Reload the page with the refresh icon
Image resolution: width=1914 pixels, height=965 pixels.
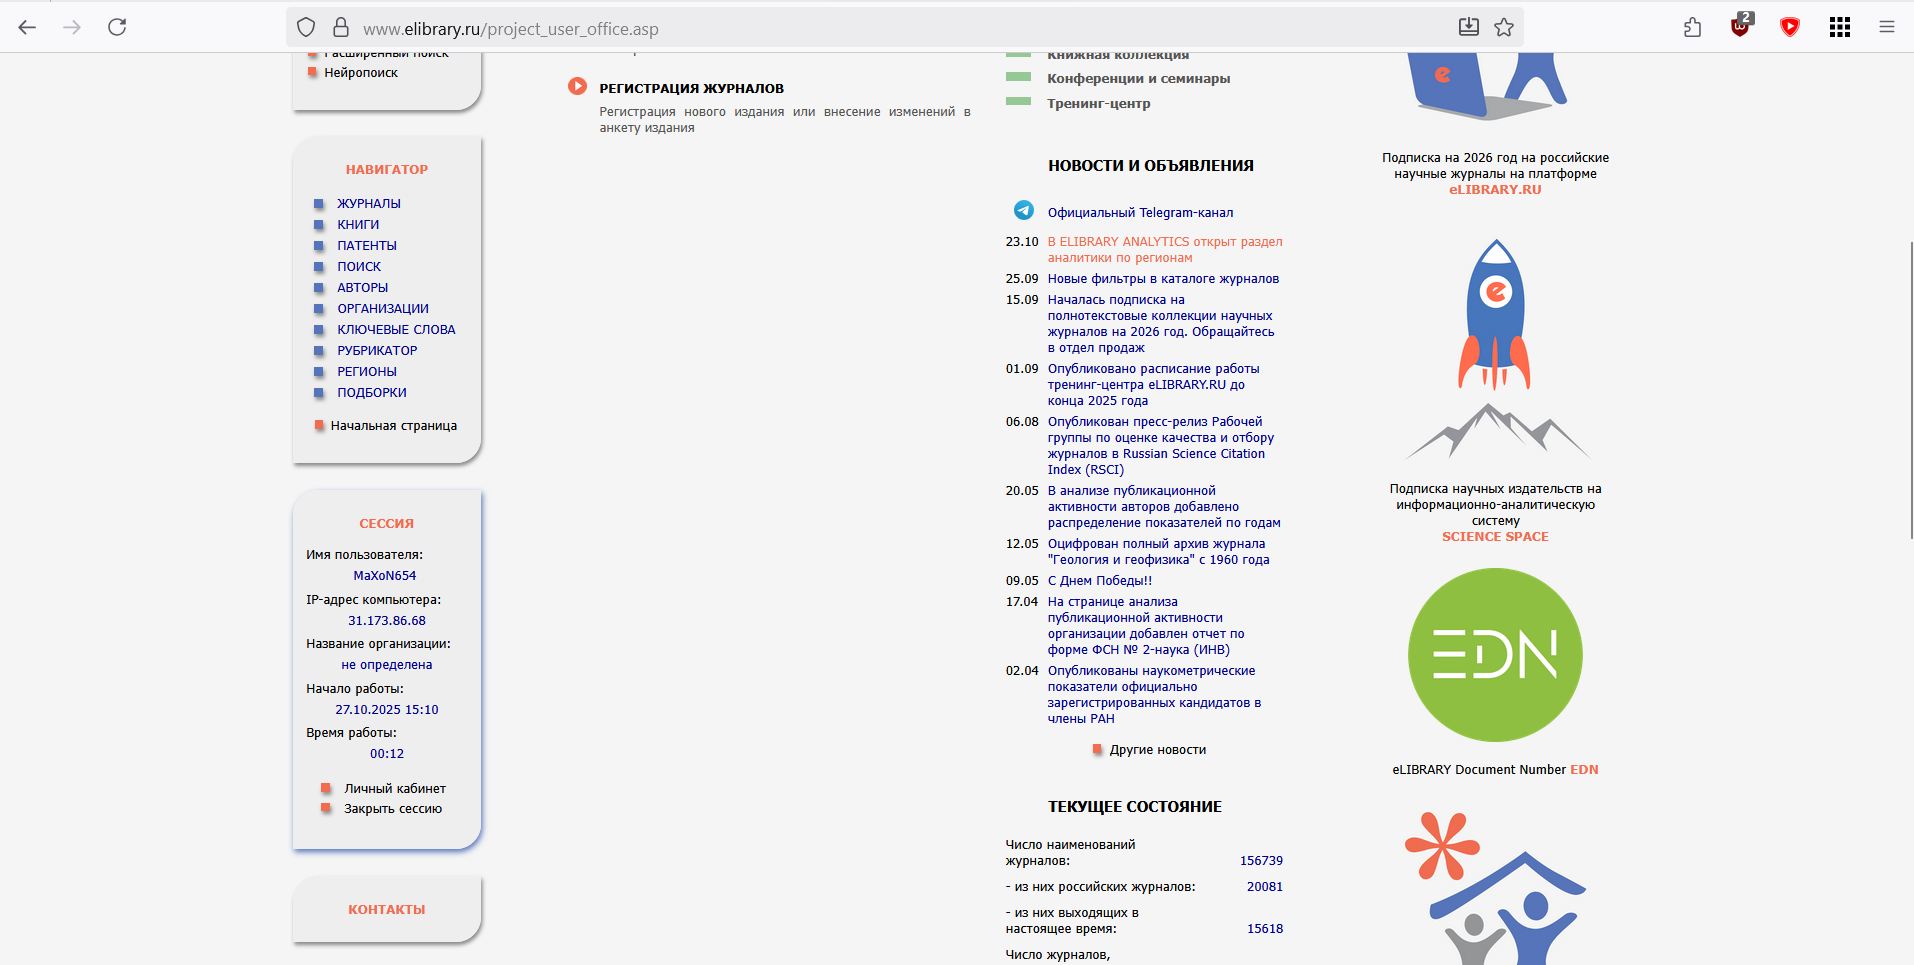(117, 27)
